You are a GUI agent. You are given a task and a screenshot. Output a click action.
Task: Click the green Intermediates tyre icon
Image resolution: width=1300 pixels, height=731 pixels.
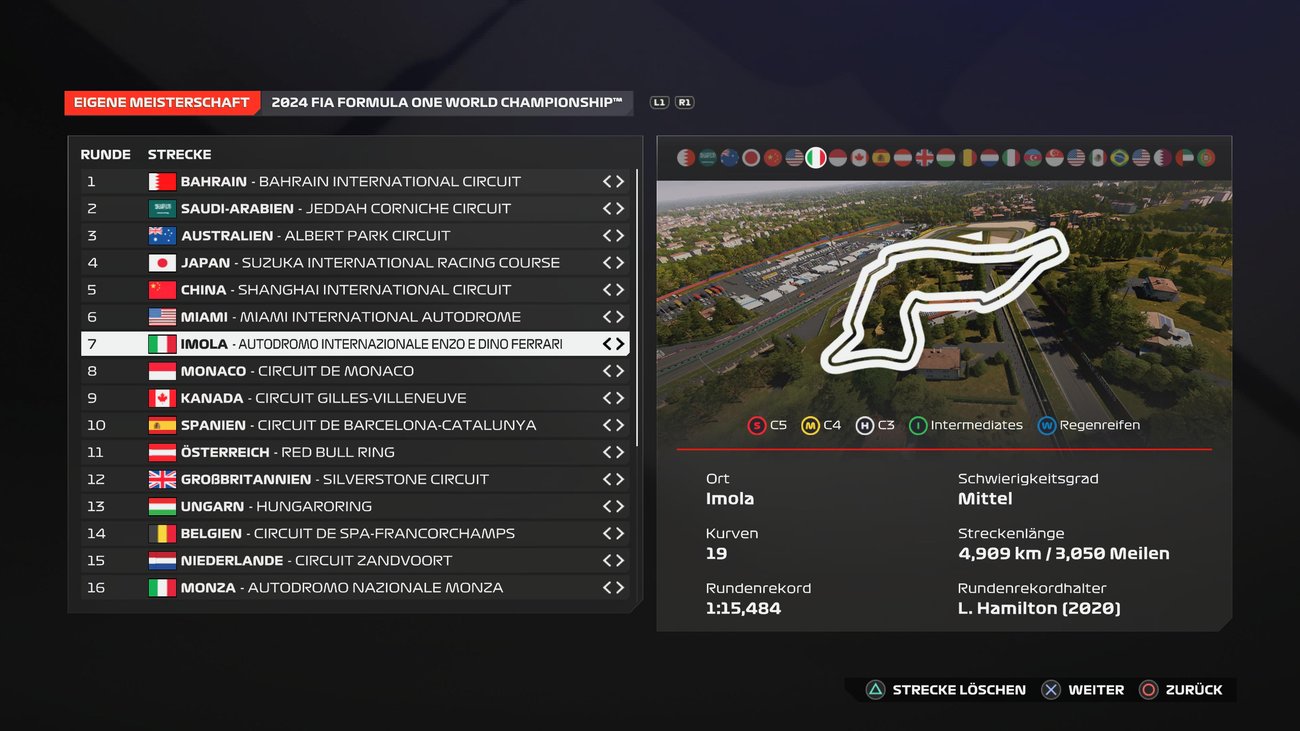tap(917, 425)
